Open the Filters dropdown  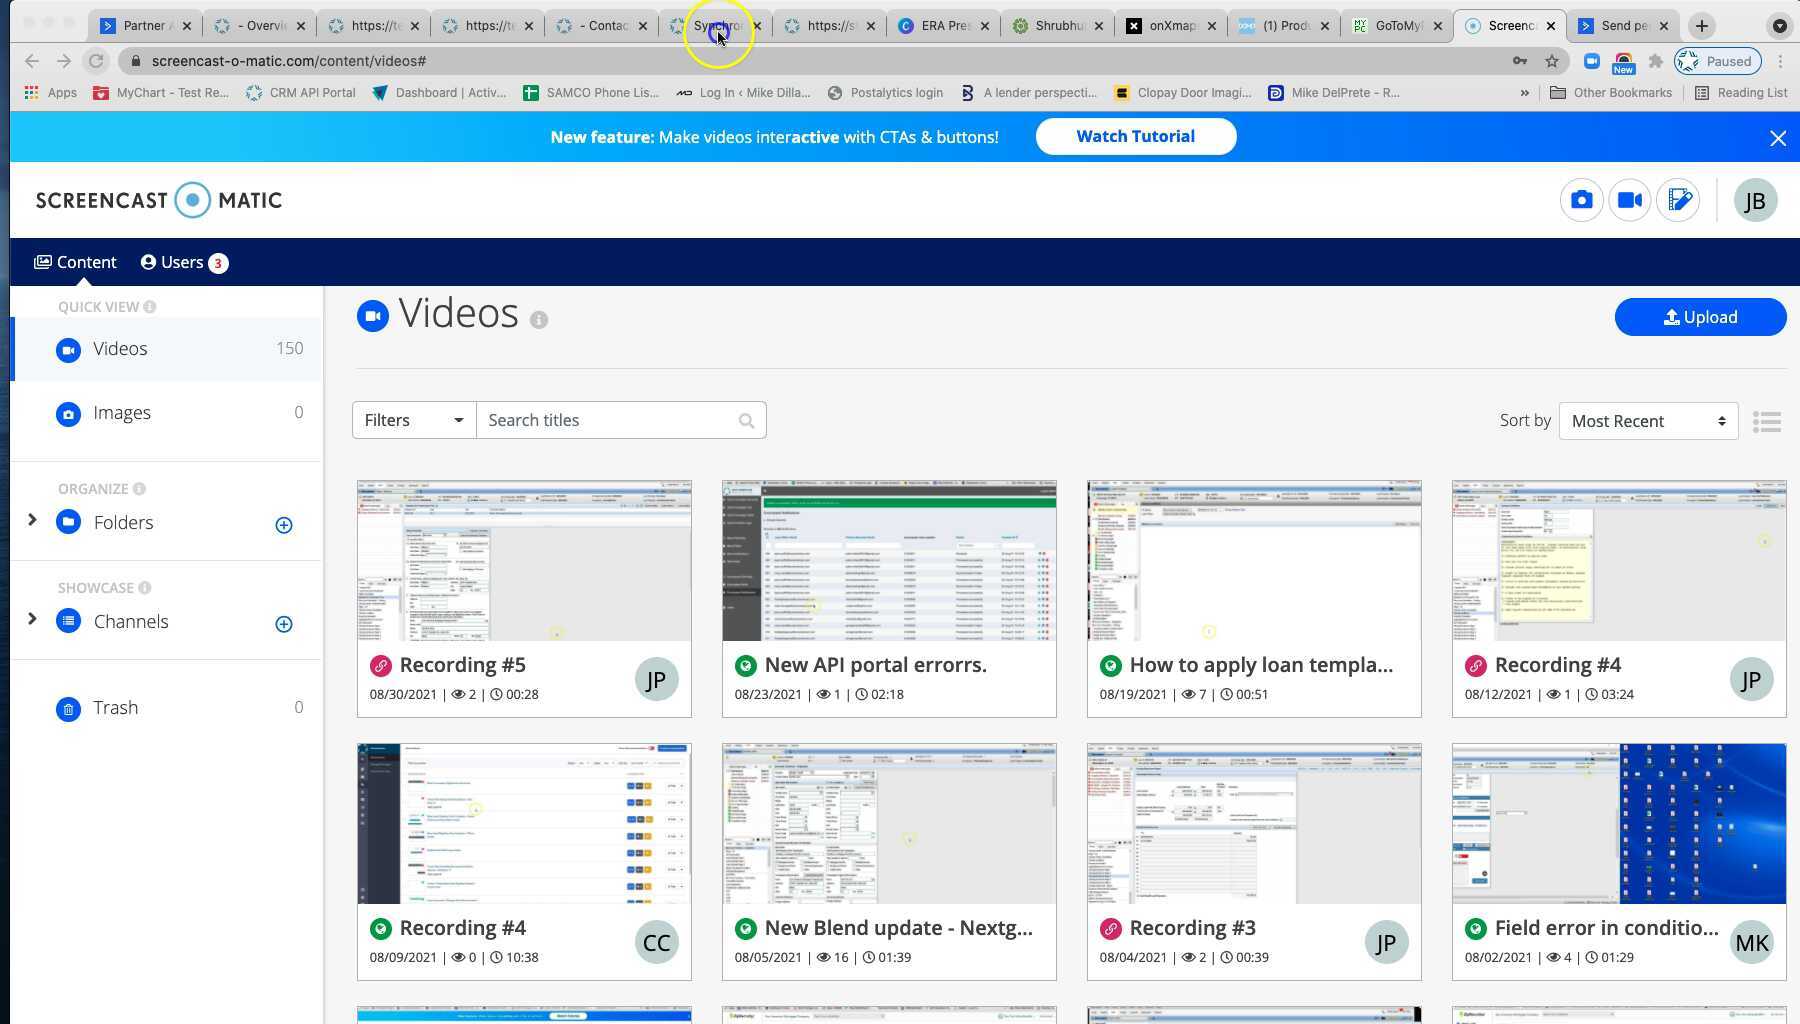(x=413, y=420)
